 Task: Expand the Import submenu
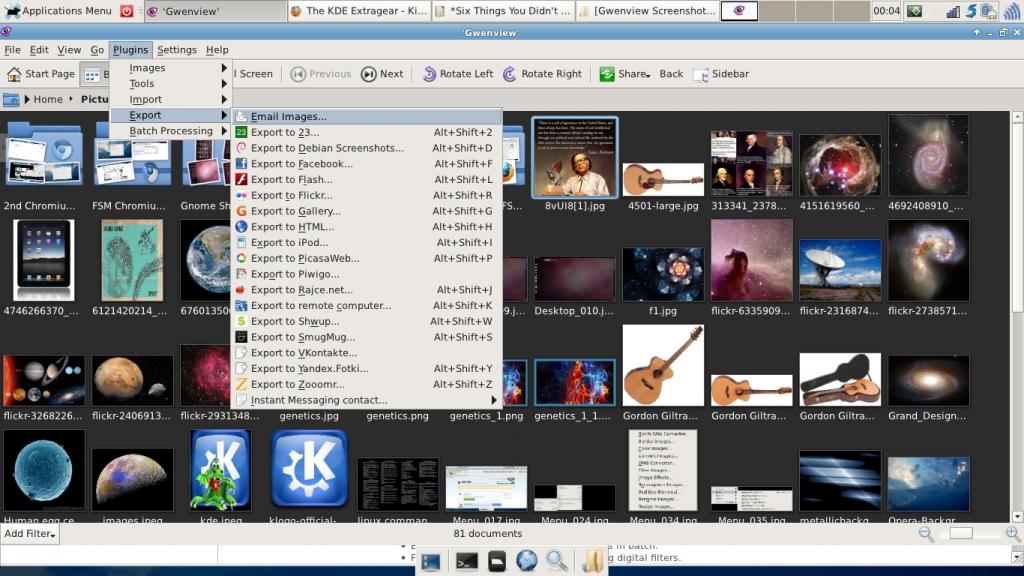170,99
